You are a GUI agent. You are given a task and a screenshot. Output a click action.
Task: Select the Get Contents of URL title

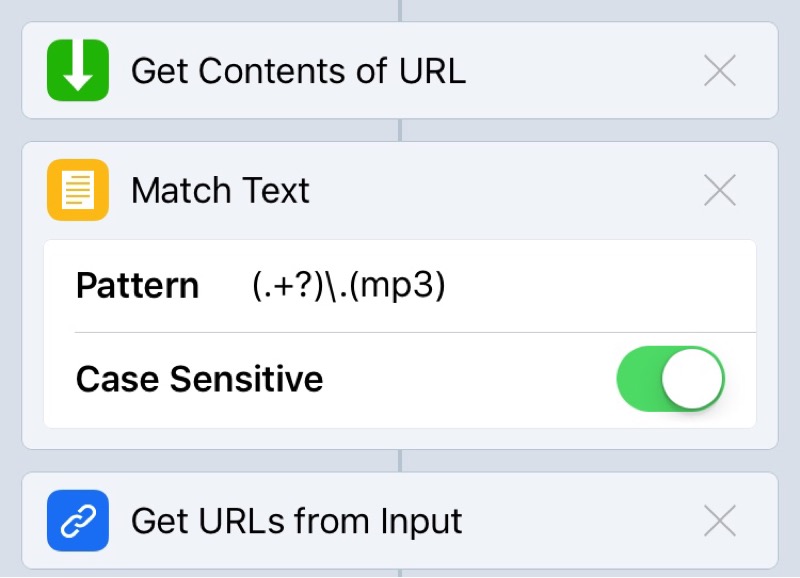click(x=298, y=70)
